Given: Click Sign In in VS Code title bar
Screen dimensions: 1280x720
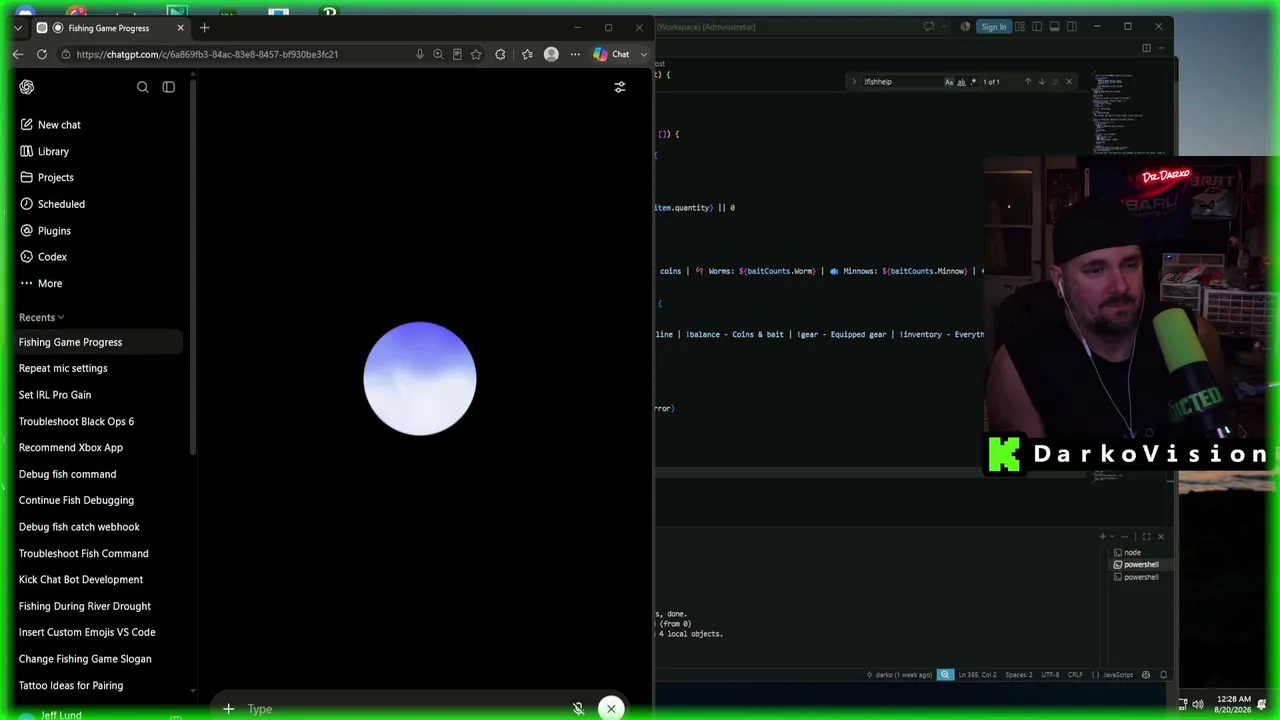Looking at the screenshot, I should tap(994, 27).
